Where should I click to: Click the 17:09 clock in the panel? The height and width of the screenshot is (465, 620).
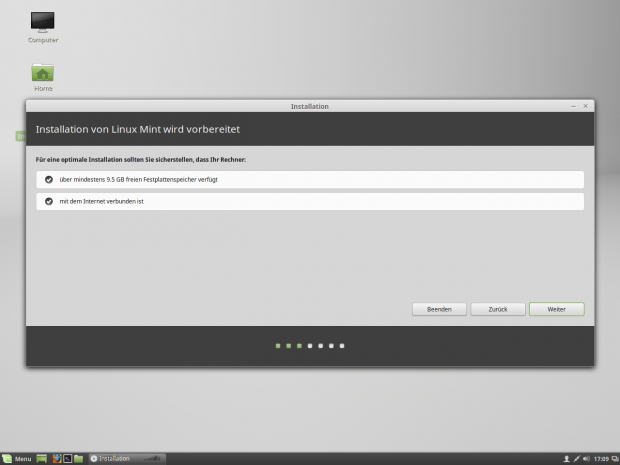click(x=601, y=459)
